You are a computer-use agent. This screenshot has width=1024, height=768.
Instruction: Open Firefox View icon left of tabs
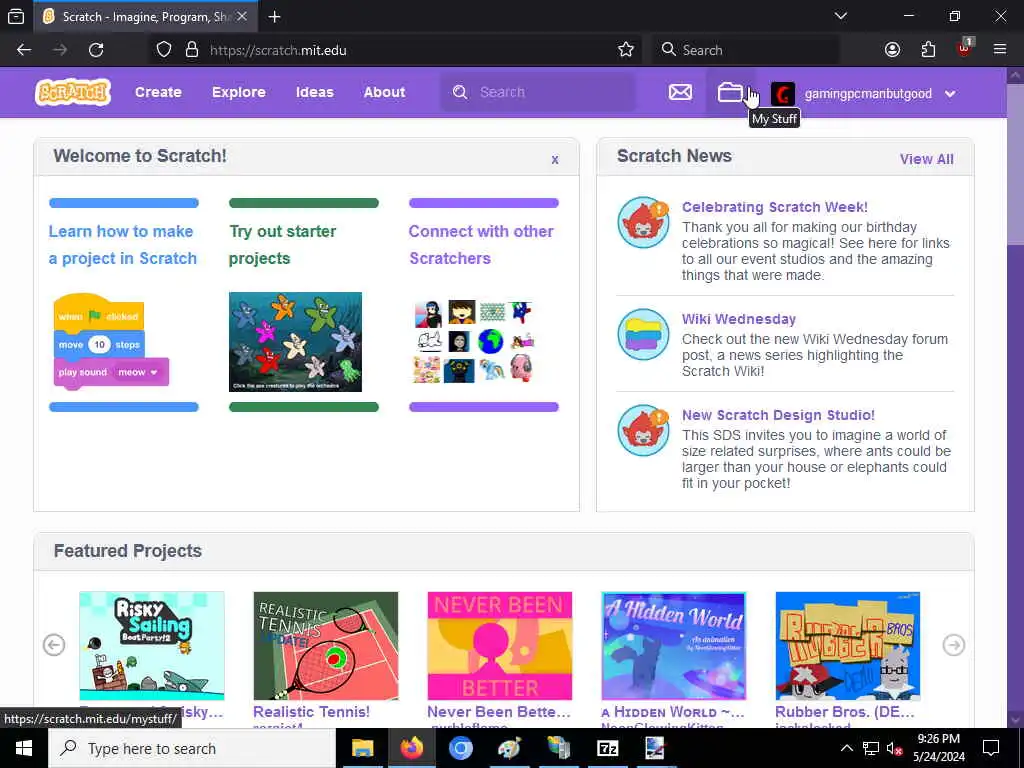[x=16, y=17]
